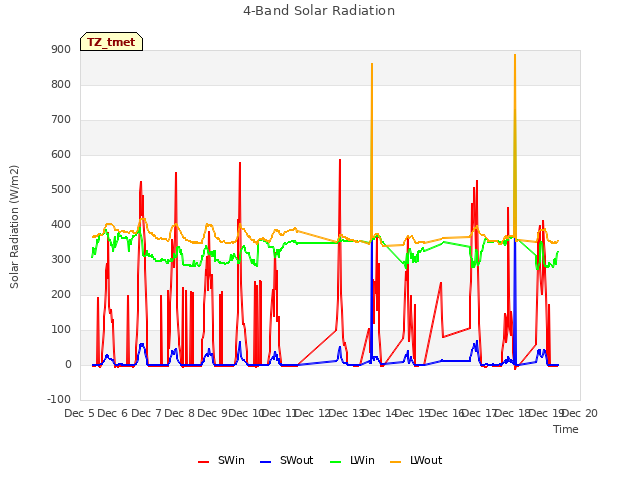Click the LWout legend label
Image resolution: width=640 pixels, height=480 pixels.
[426, 460]
